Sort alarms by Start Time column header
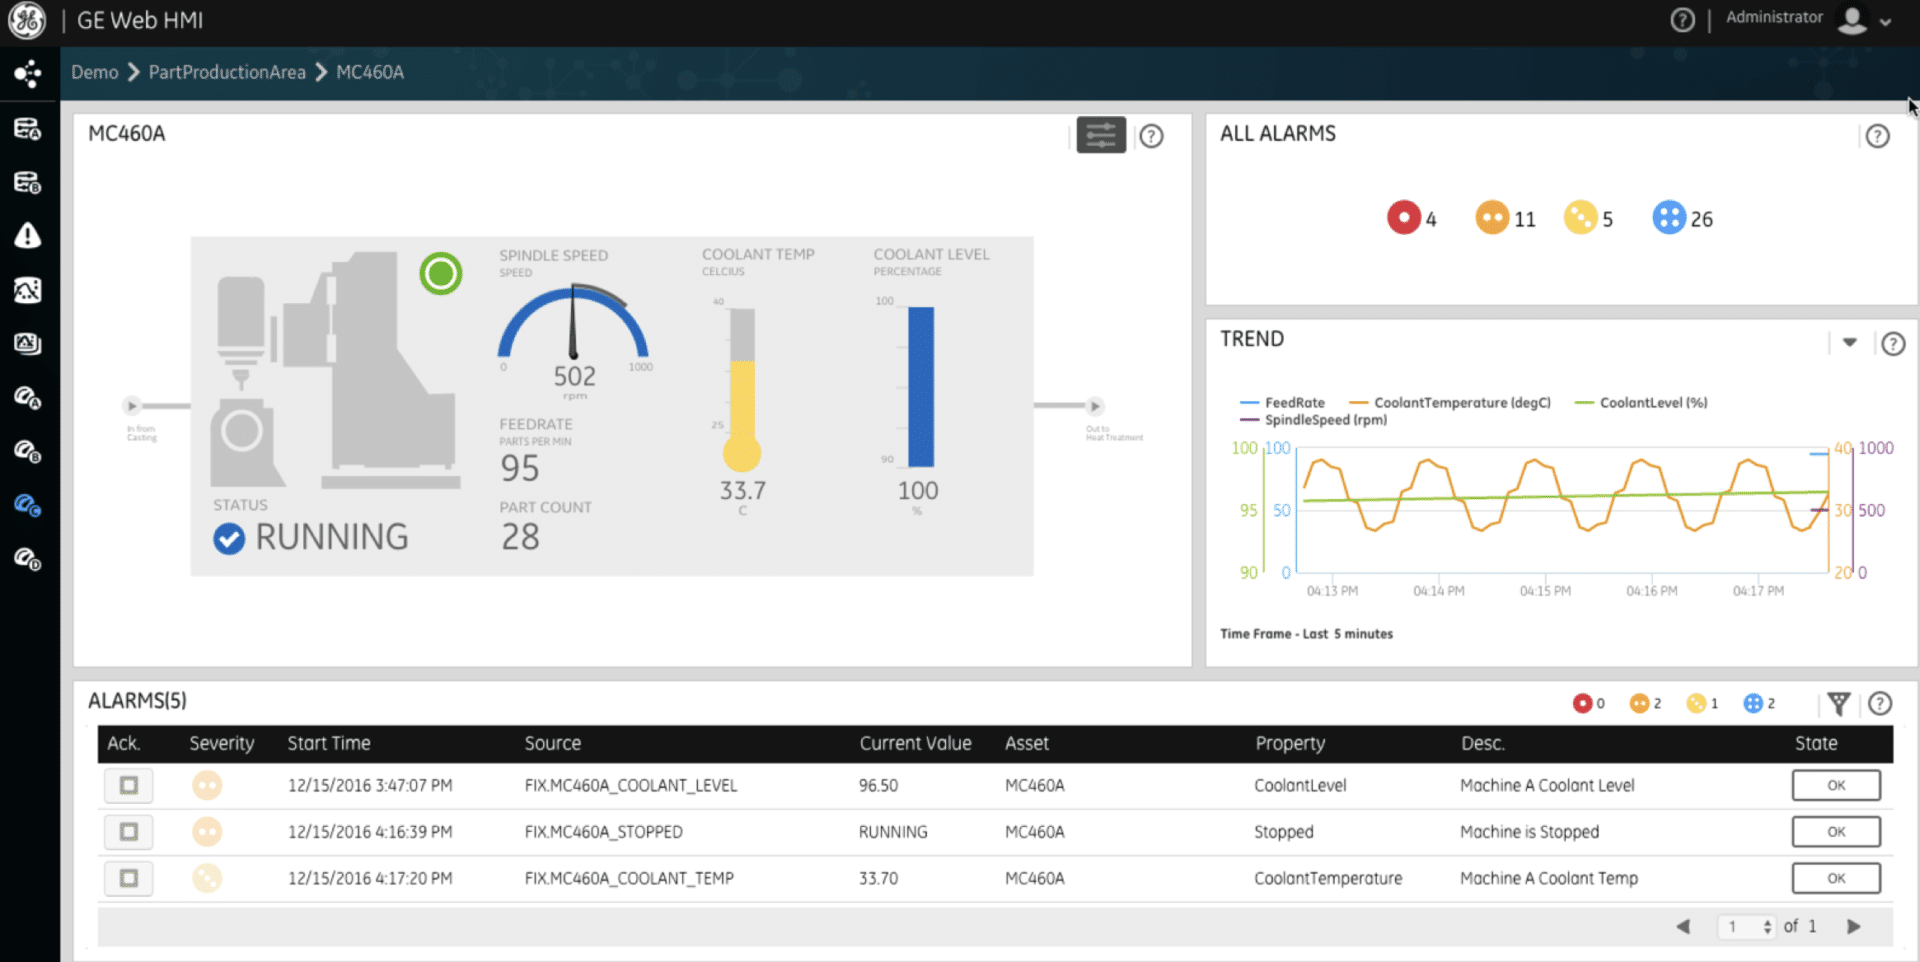Viewport: 1920px width, 962px height. point(329,743)
